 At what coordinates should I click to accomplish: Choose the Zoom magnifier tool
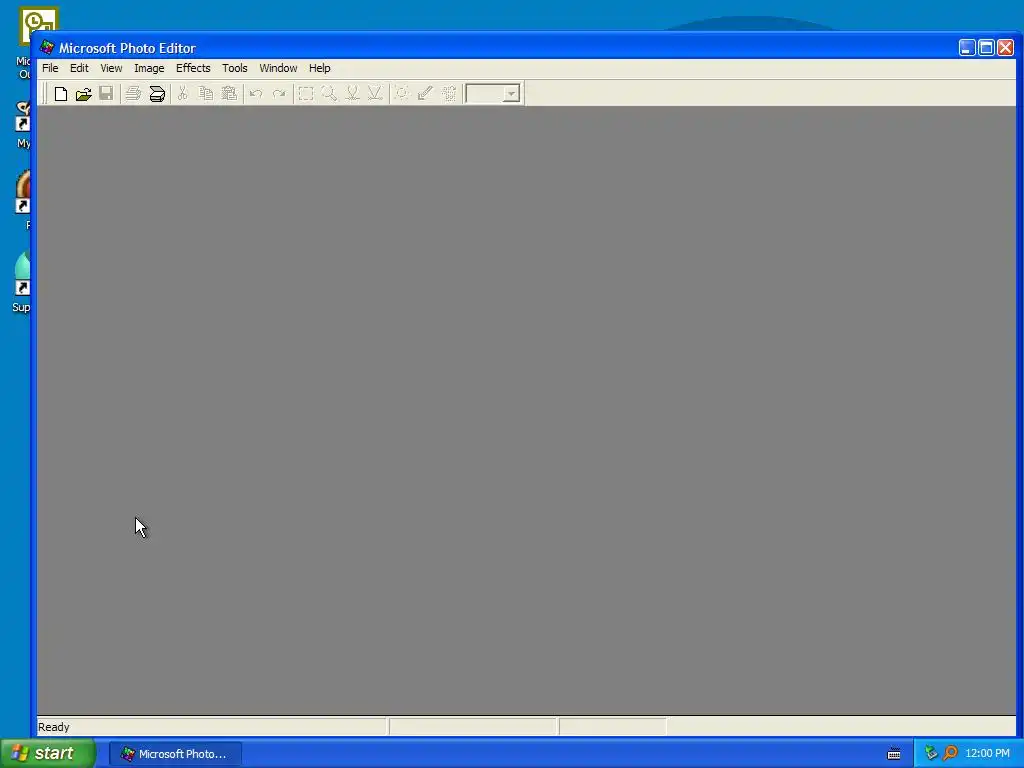(328, 93)
